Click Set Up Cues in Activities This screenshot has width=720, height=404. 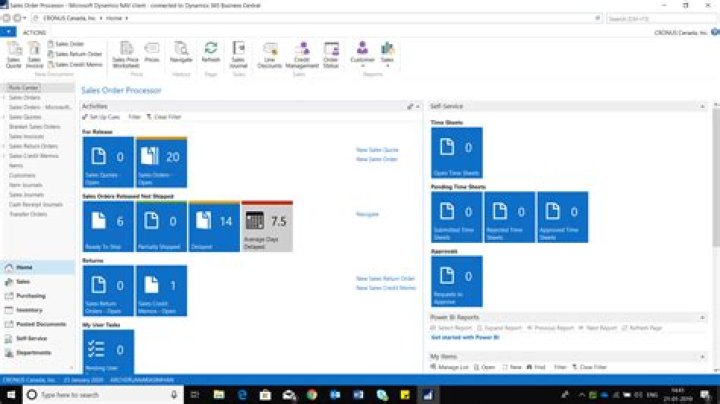101,117
